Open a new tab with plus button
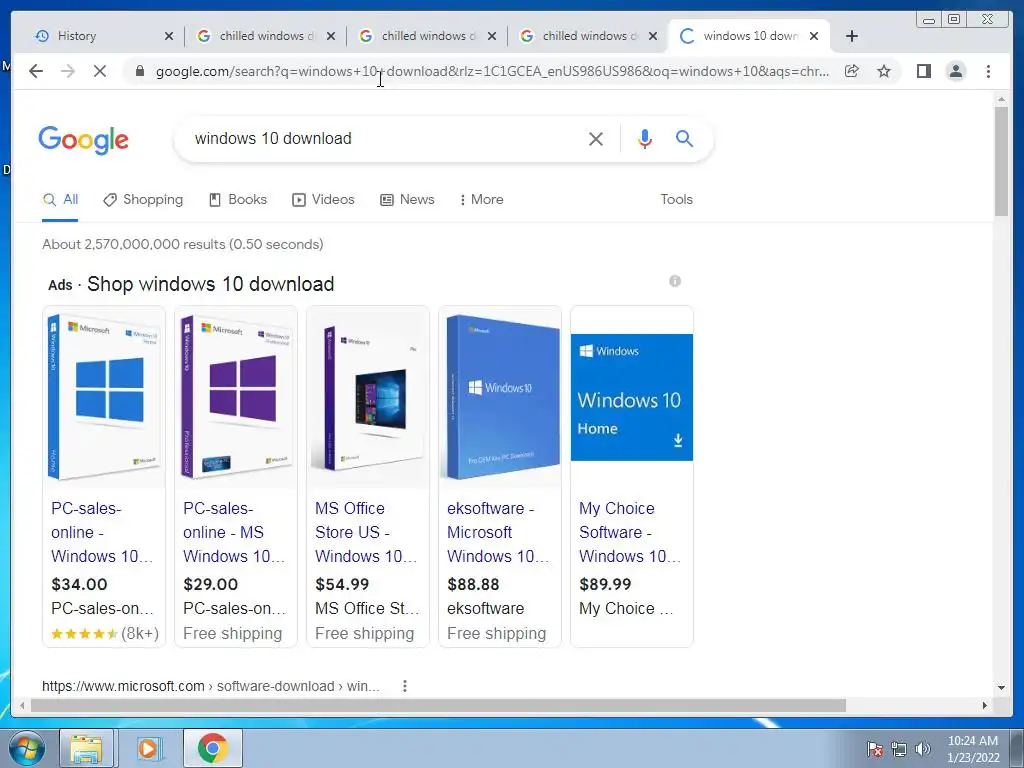1024x768 pixels. coord(852,36)
